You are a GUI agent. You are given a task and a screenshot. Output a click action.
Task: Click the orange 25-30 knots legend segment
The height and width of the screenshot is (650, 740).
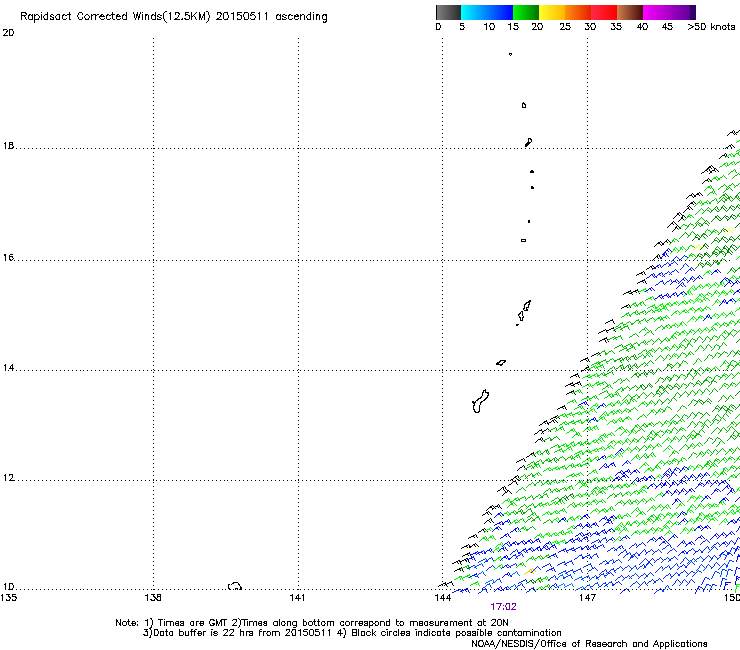point(578,12)
